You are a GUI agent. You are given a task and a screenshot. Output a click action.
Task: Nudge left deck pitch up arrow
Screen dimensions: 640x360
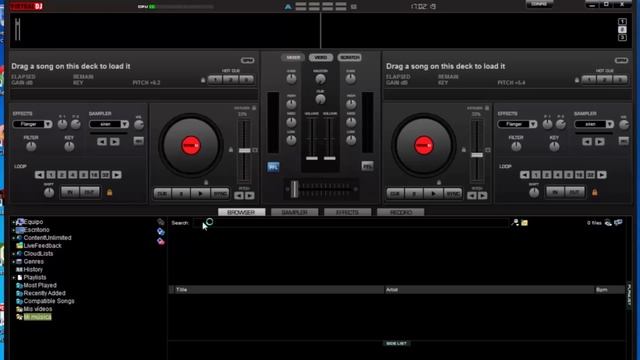[250, 196]
